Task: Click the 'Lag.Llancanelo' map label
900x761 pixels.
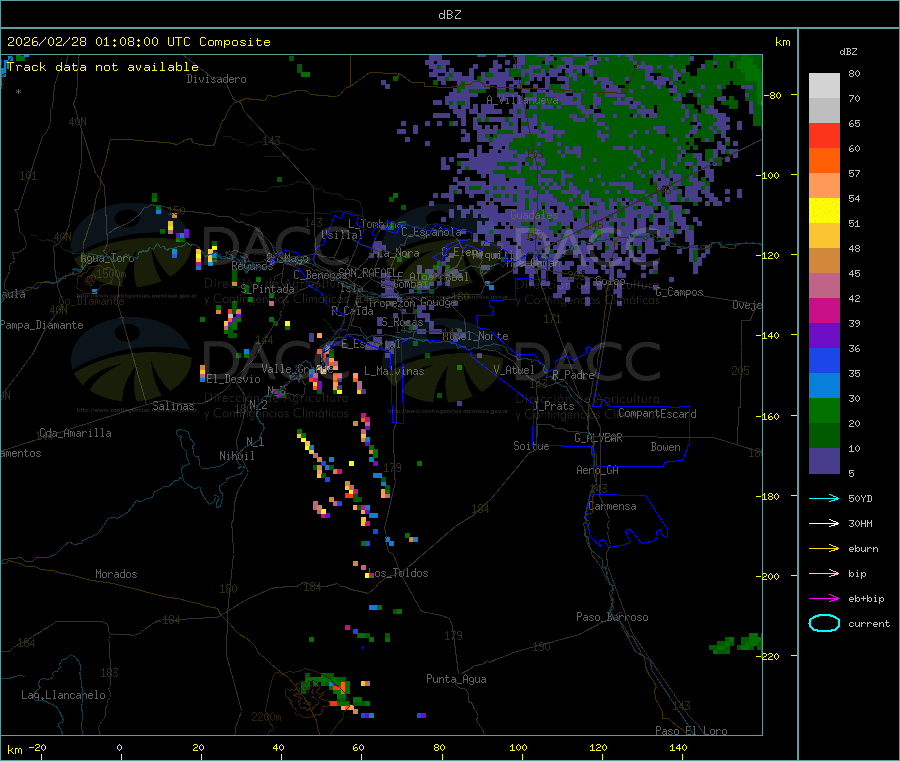Action: coord(63,696)
